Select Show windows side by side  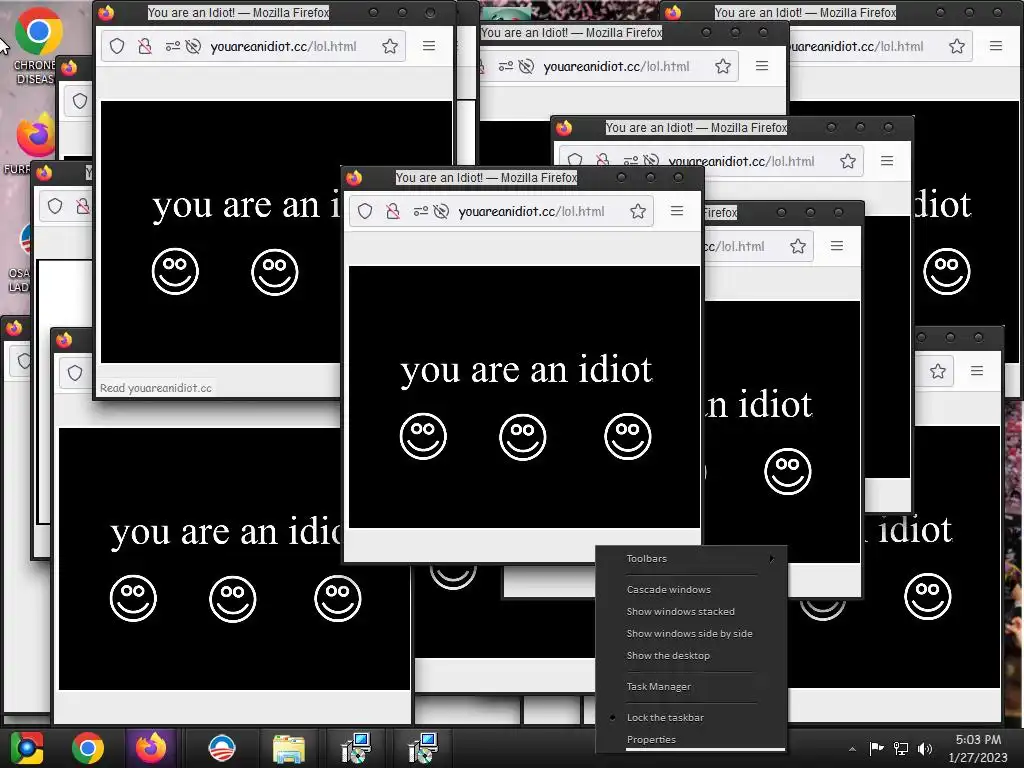689,633
